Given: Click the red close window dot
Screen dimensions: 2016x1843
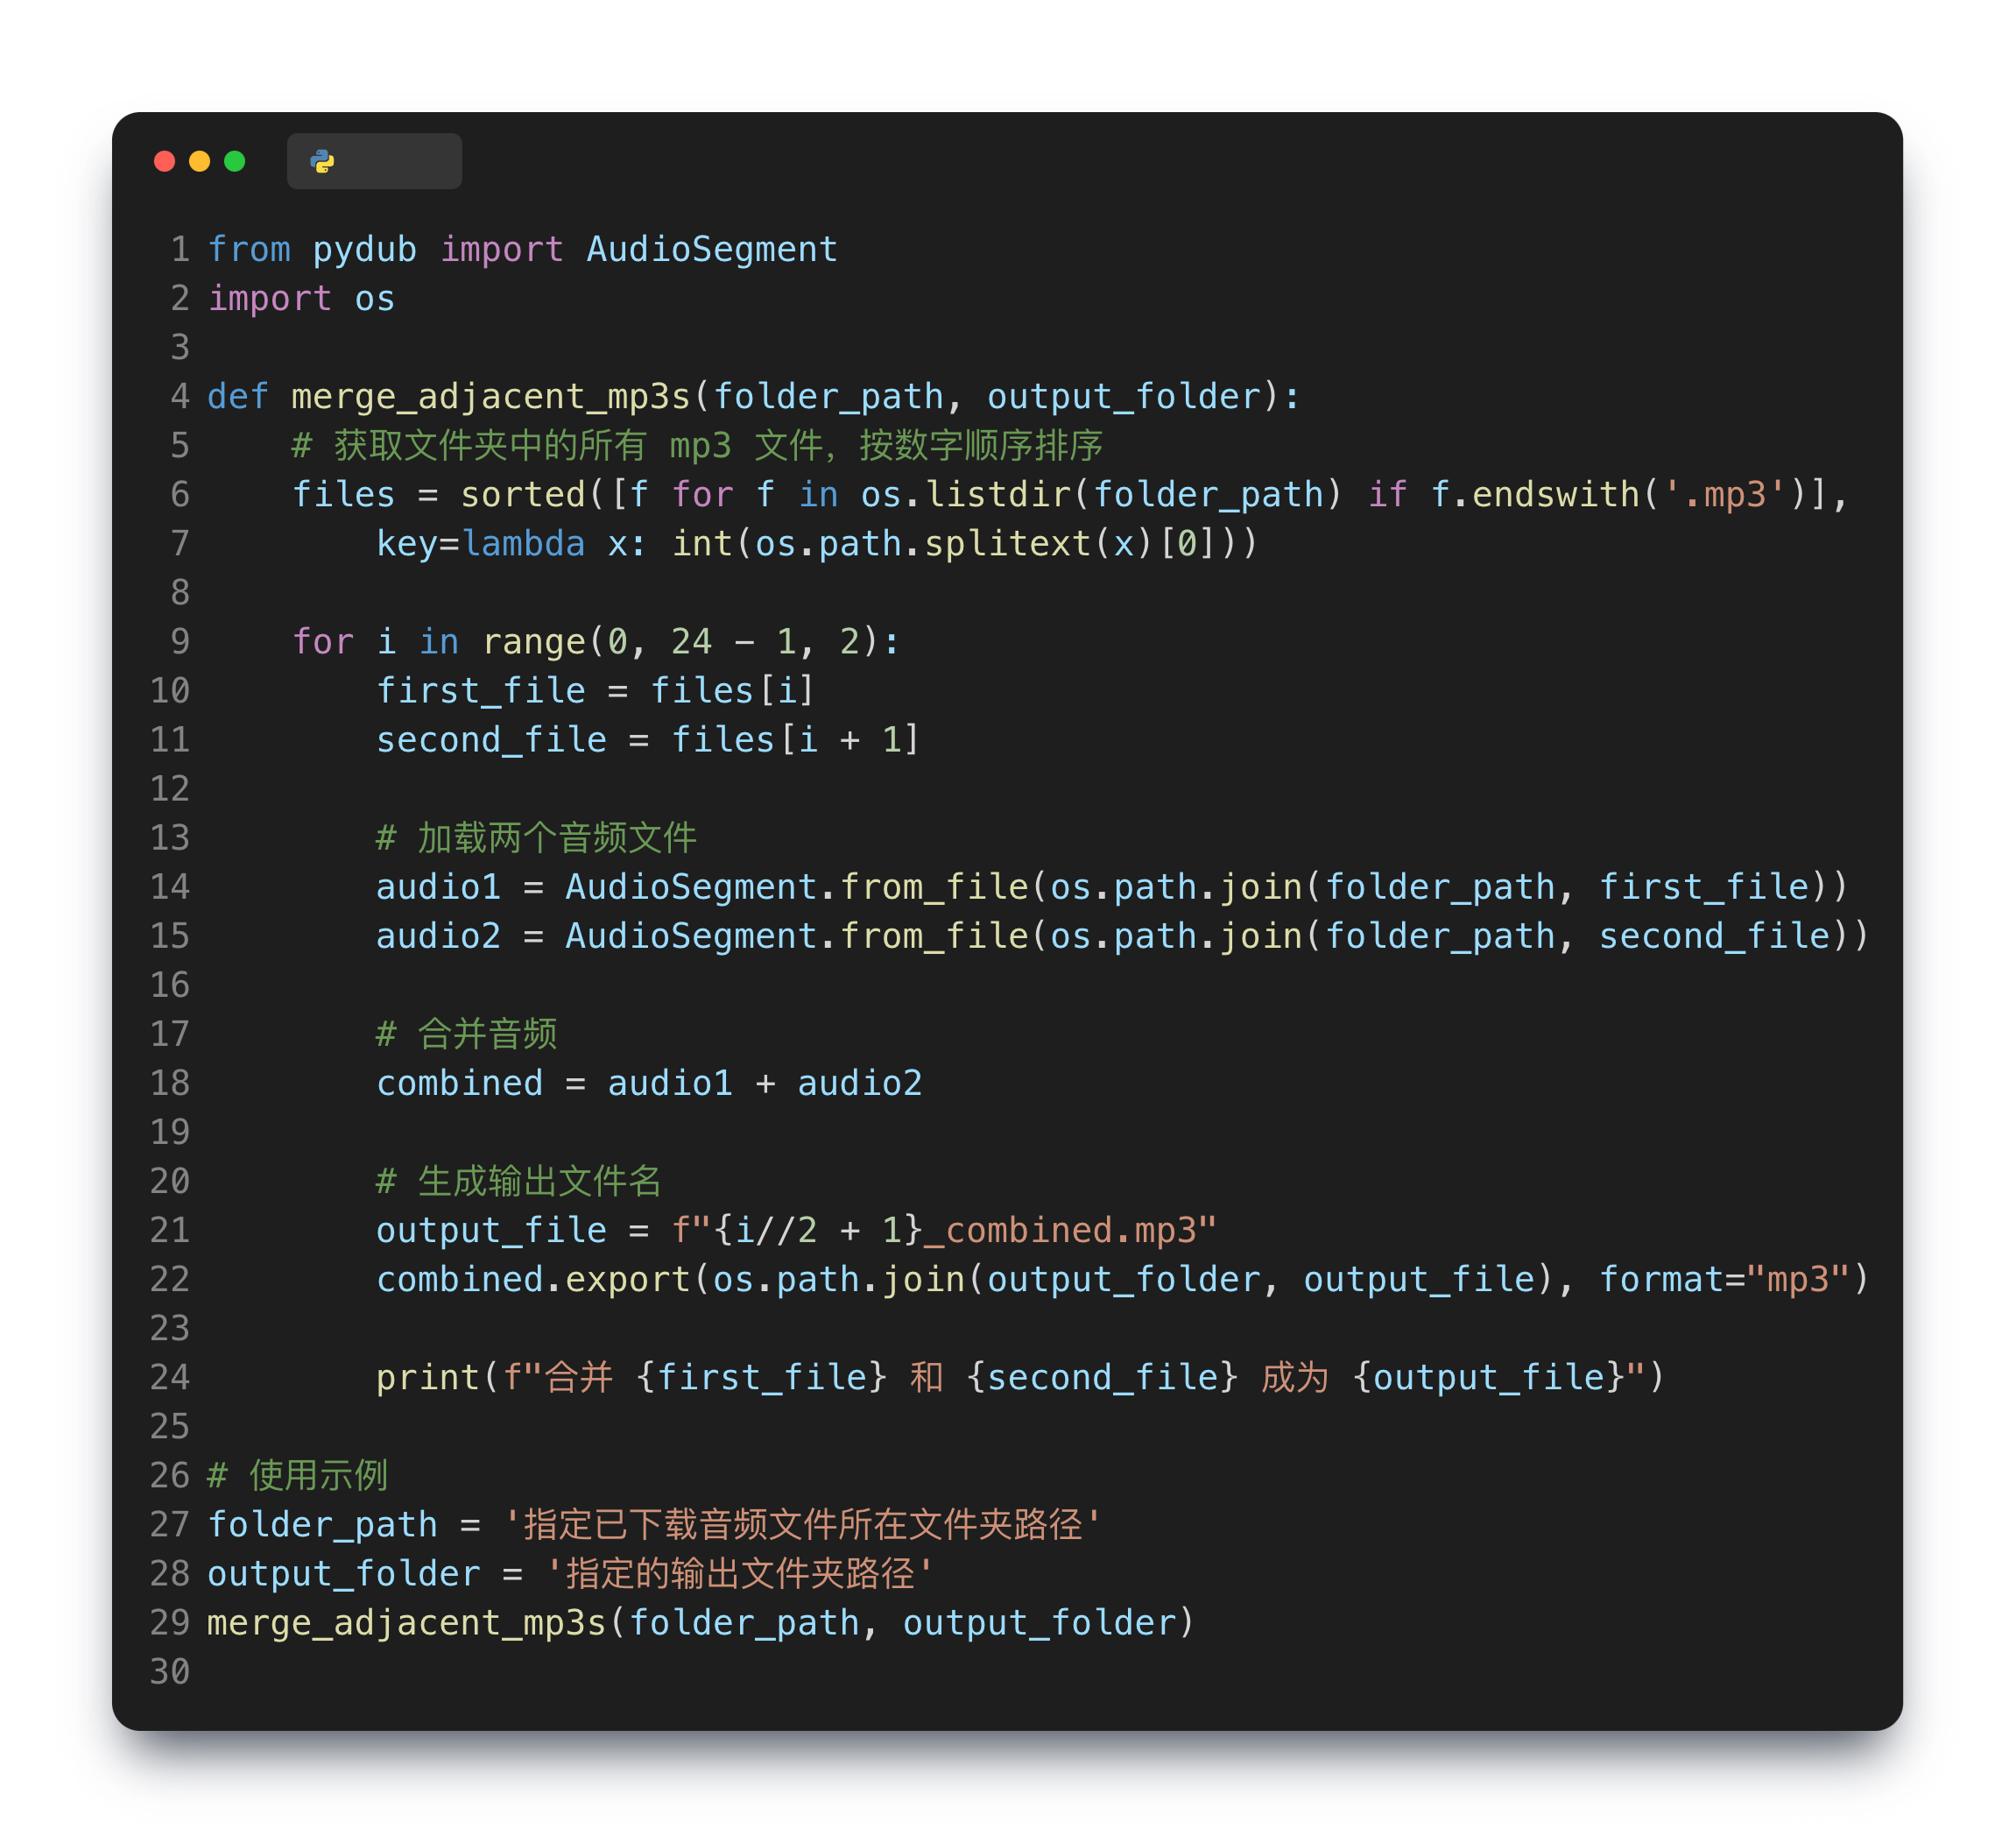Looking at the screenshot, I should [165, 161].
